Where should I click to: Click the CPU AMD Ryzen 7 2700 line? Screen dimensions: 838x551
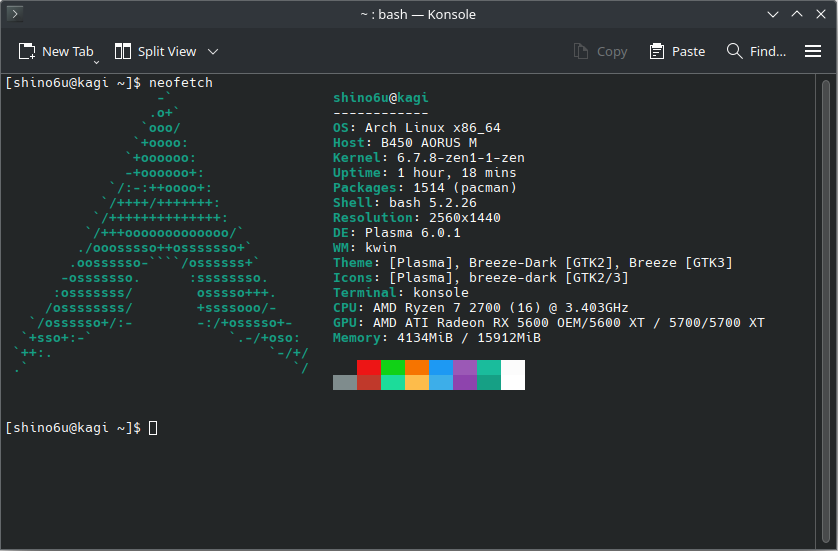pos(480,307)
